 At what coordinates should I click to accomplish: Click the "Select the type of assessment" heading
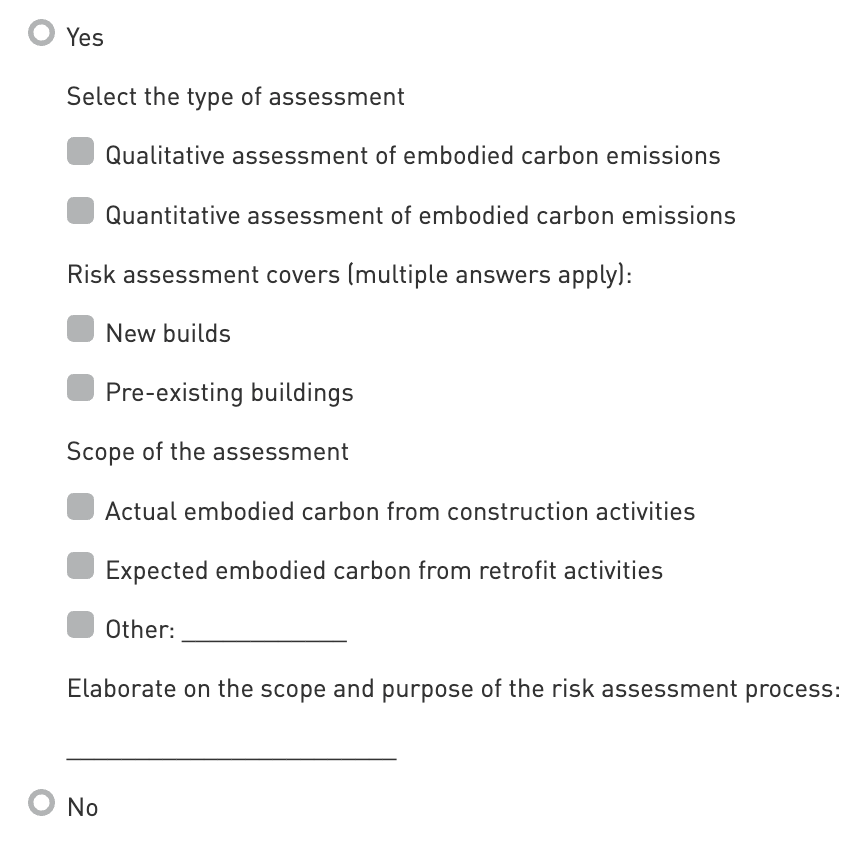click(235, 97)
